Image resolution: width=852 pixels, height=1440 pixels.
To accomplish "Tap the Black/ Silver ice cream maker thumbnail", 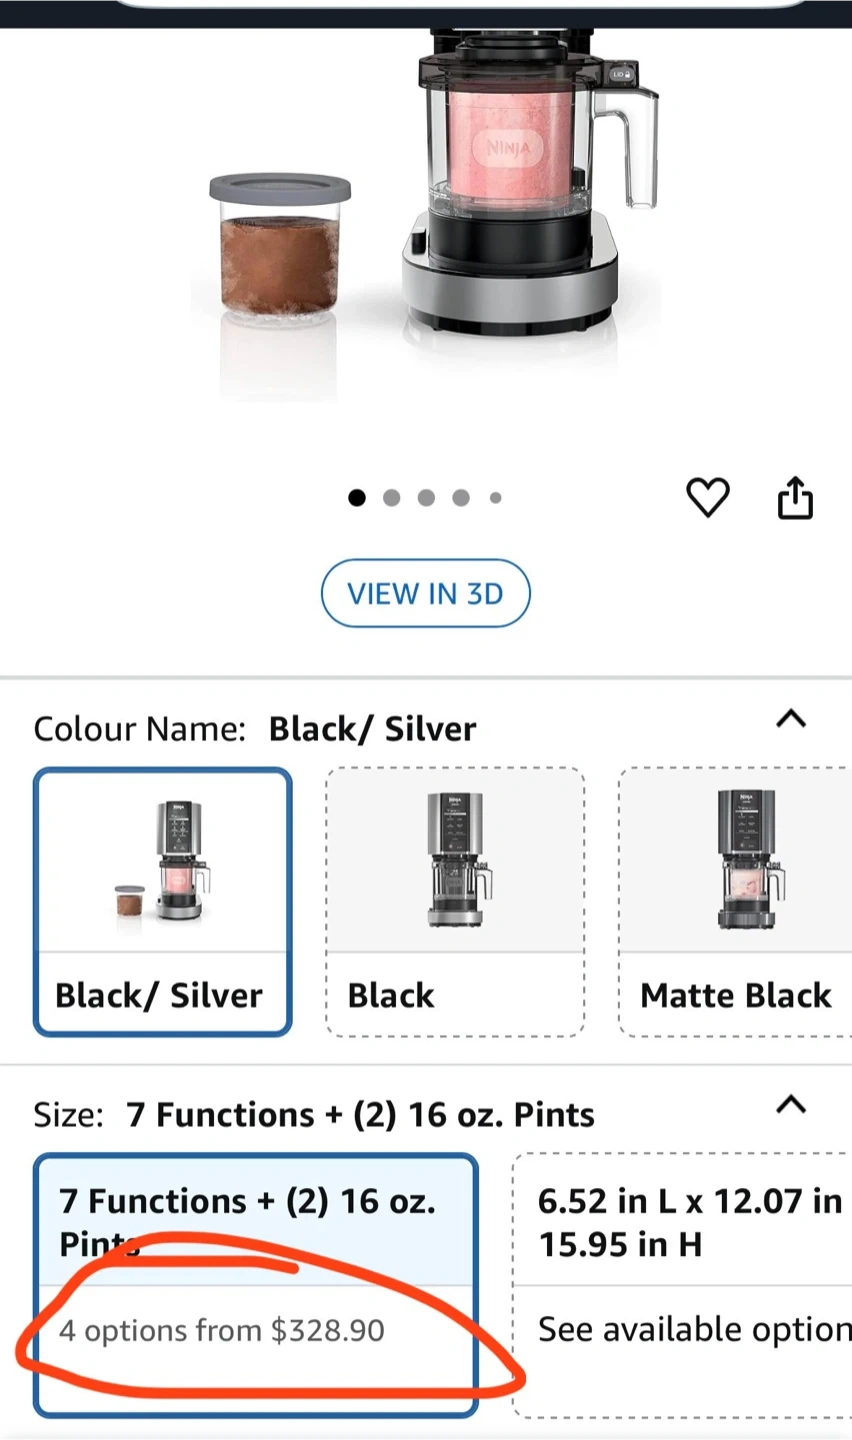I will click(x=163, y=862).
